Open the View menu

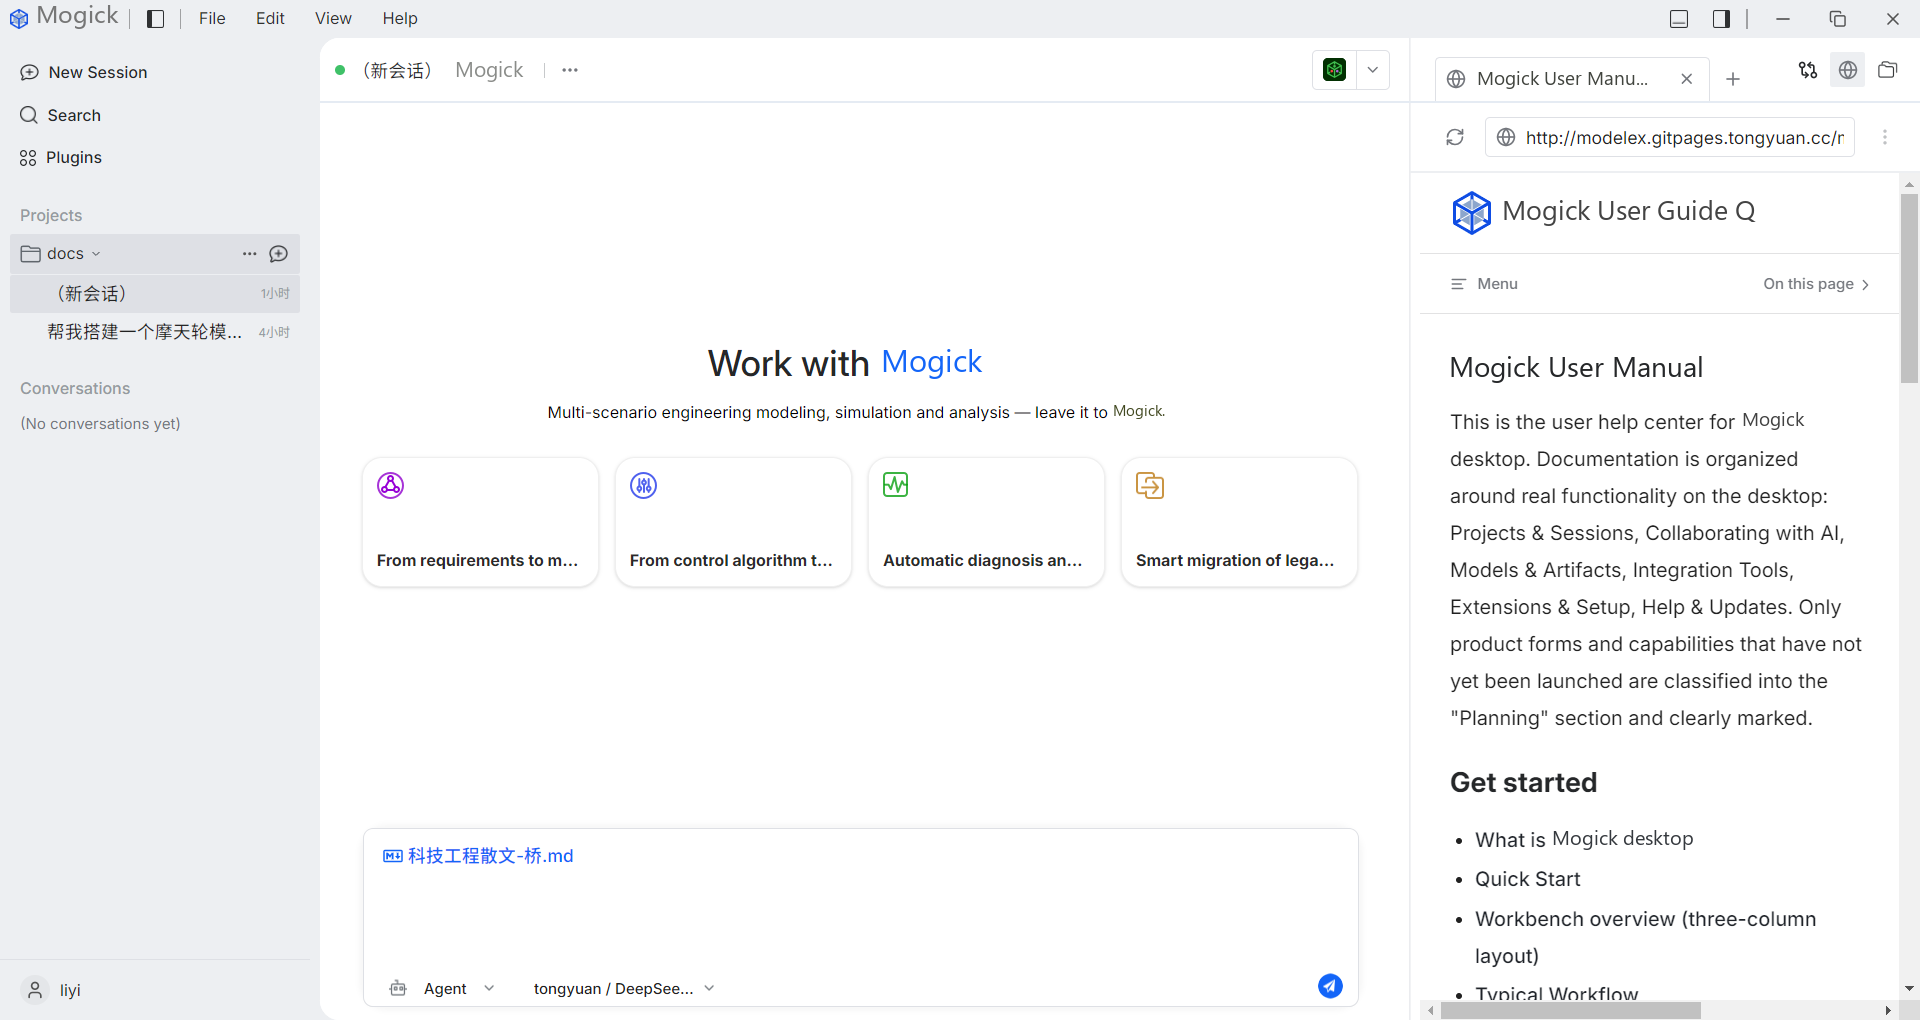(333, 18)
